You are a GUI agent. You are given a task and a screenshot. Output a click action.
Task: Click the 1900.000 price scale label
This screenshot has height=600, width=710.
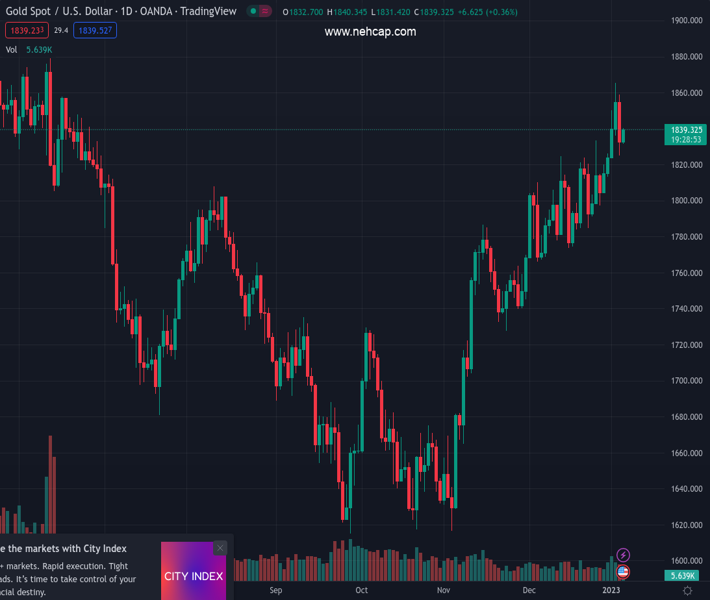point(685,20)
